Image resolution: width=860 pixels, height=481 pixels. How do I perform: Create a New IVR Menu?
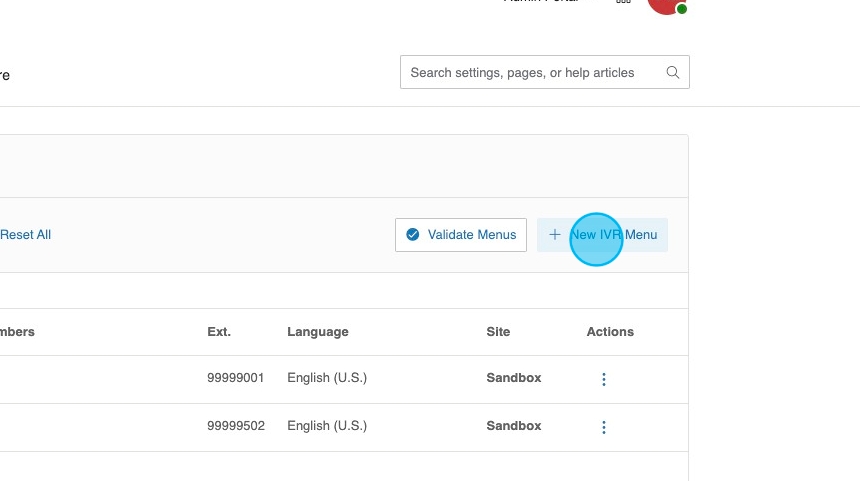pos(603,235)
